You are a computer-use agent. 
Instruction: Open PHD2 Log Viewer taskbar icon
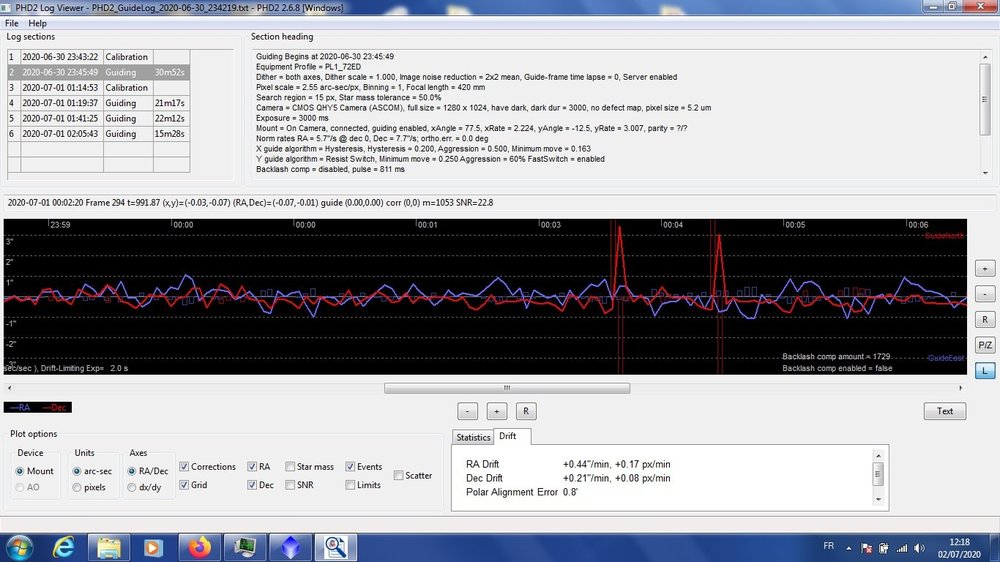click(336, 547)
